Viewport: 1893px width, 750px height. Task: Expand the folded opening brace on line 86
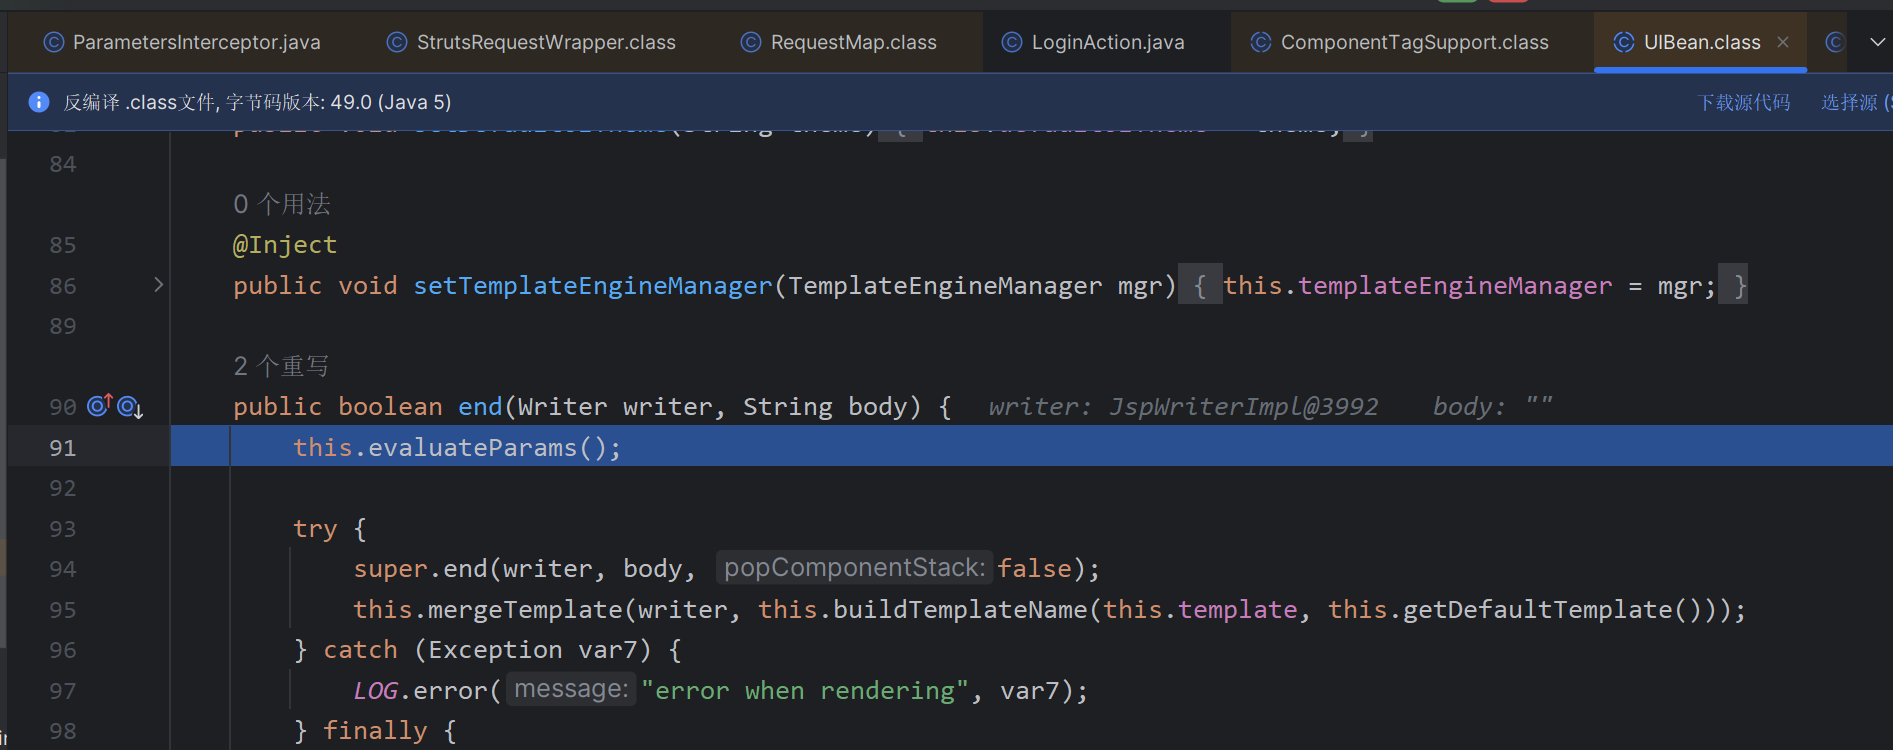pyautogui.click(x=1200, y=286)
